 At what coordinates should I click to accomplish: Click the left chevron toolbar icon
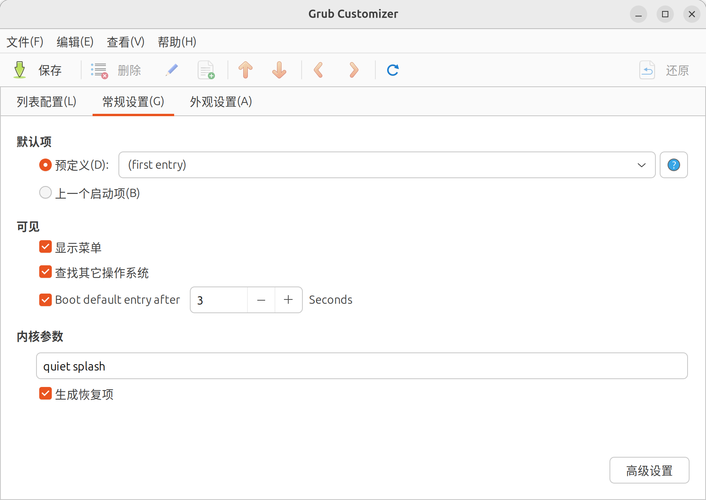coord(318,70)
